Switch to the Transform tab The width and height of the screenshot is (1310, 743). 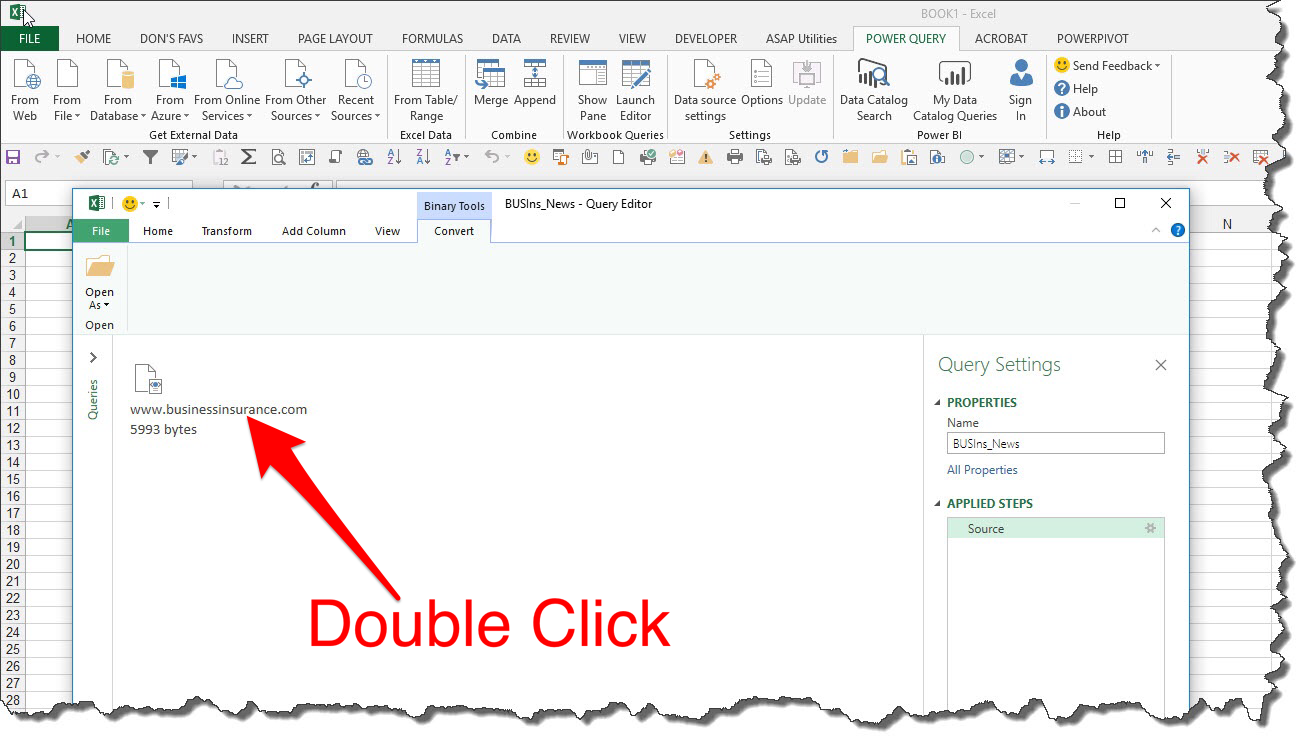pyautogui.click(x=226, y=230)
